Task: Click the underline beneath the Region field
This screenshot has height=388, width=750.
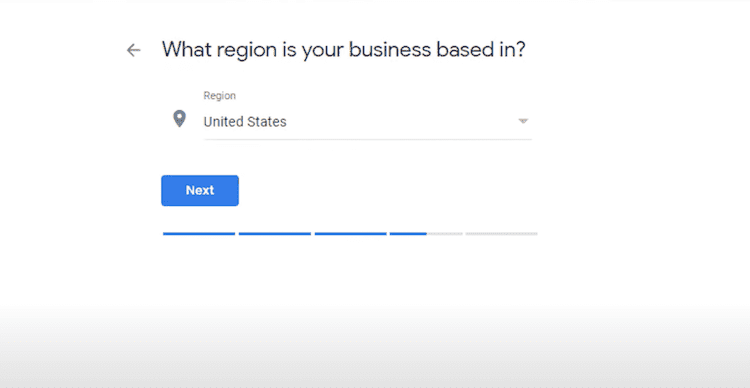Action: pyautogui.click(x=367, y=139)
